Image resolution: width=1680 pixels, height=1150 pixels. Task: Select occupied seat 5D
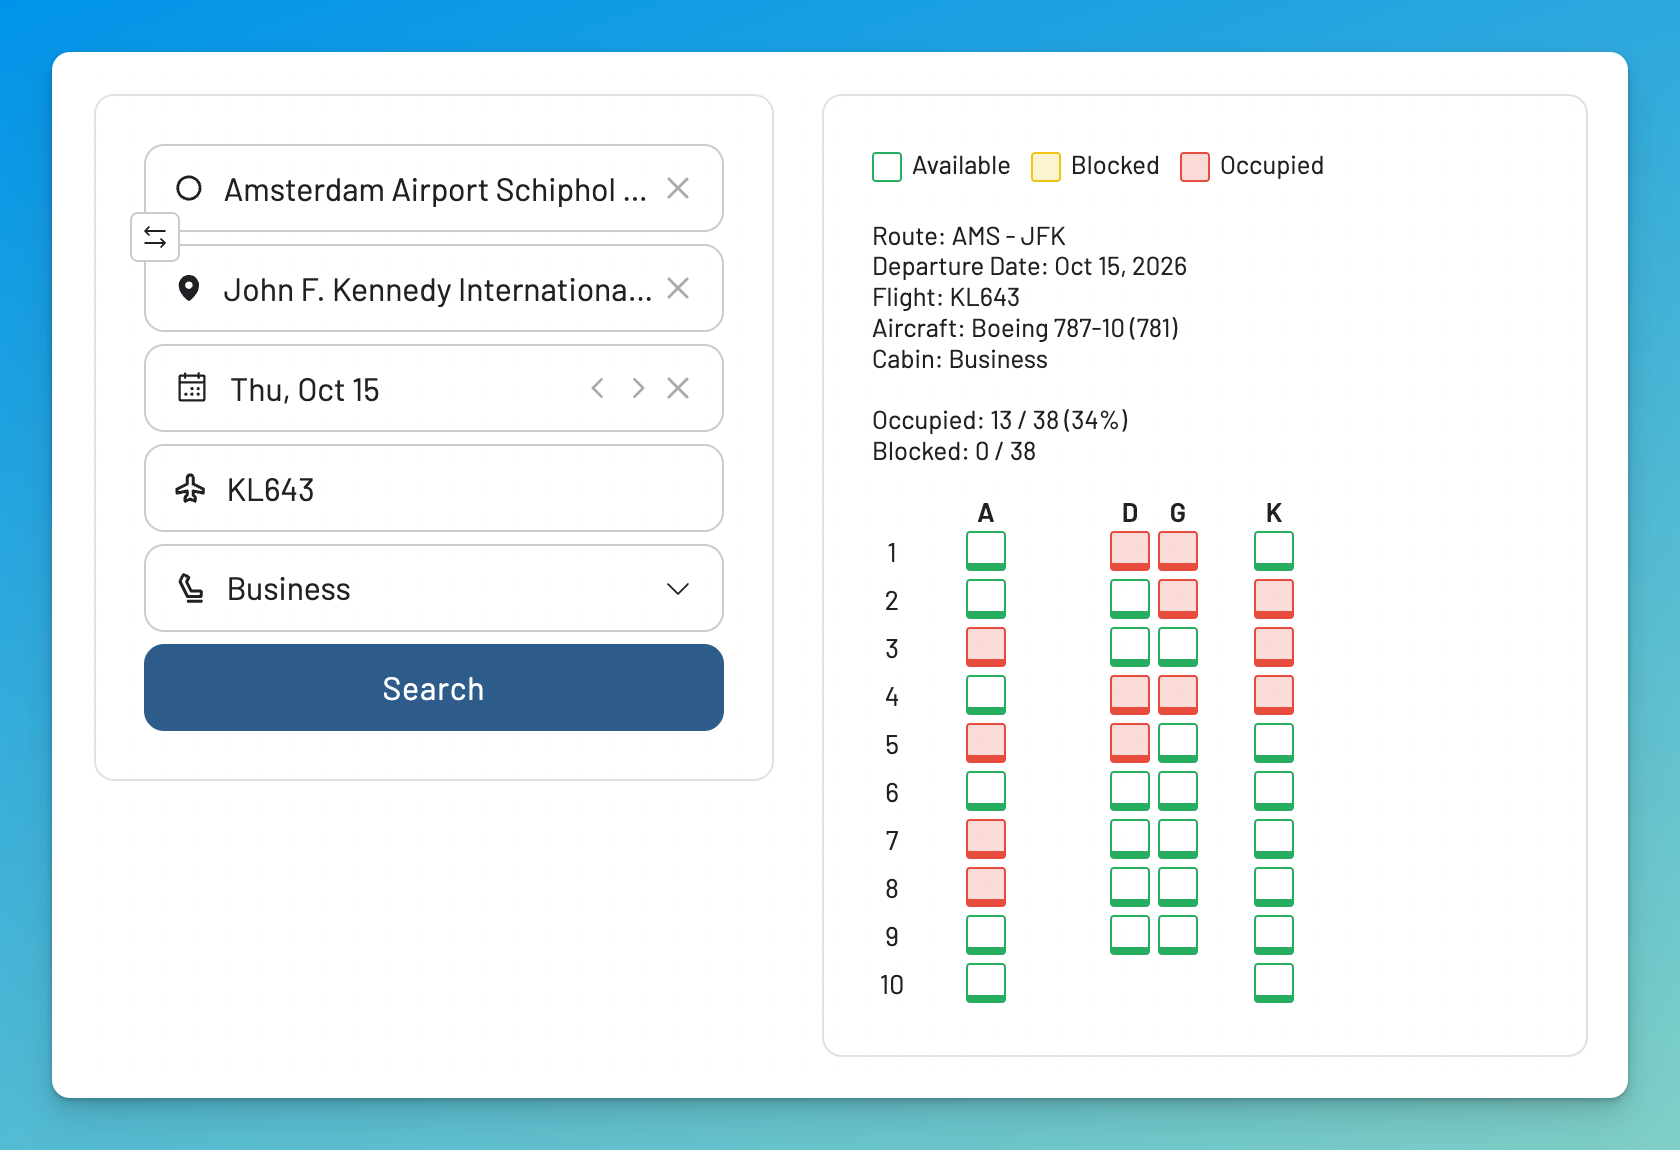[x=1130, y=743]
